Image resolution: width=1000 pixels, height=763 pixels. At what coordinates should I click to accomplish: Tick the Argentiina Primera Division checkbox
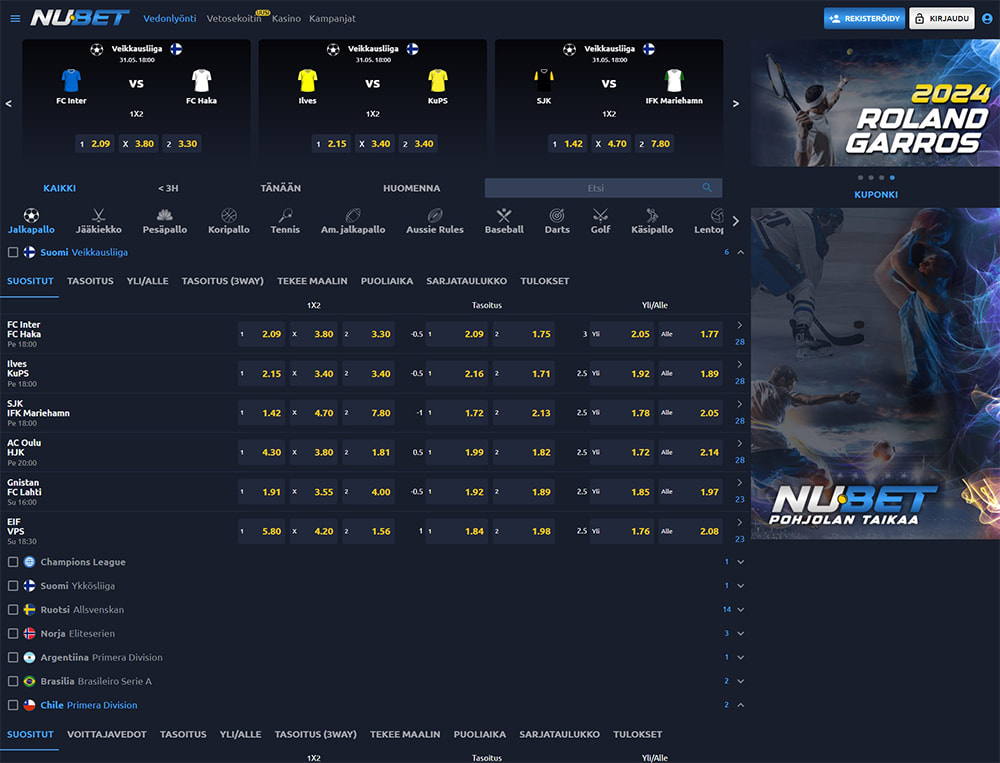[13, 657]
